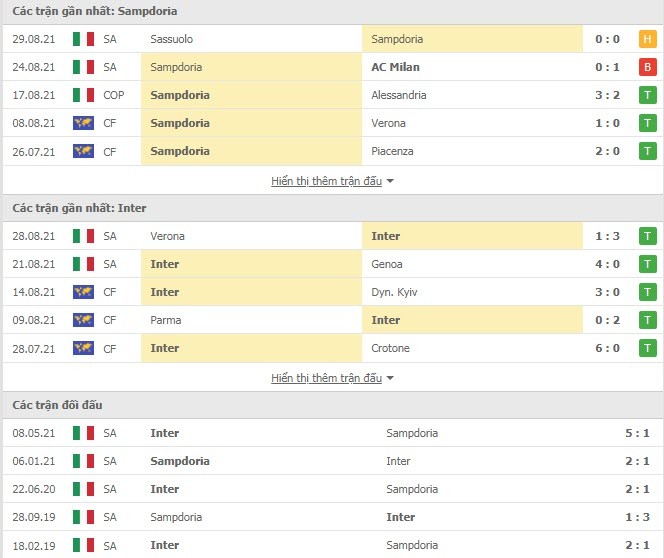Open the Inter vs Genoa 4:0 match row
This screenshot has width=664, height=558.
pyautogui.click(x=332, y=264)
